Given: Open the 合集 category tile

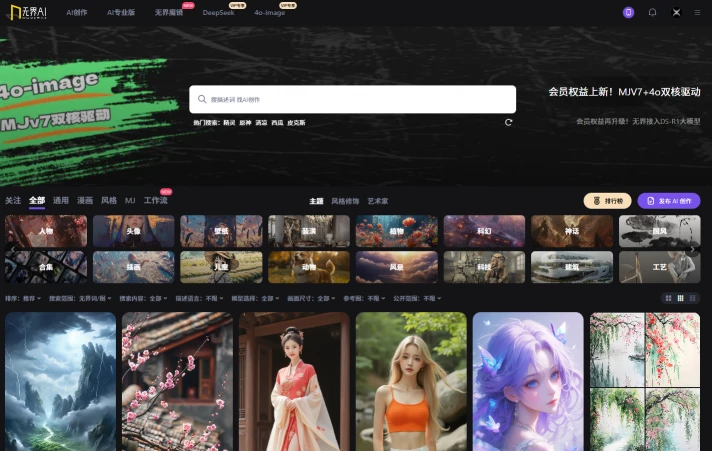Looking at the screenshot, I should click(46, 267).
